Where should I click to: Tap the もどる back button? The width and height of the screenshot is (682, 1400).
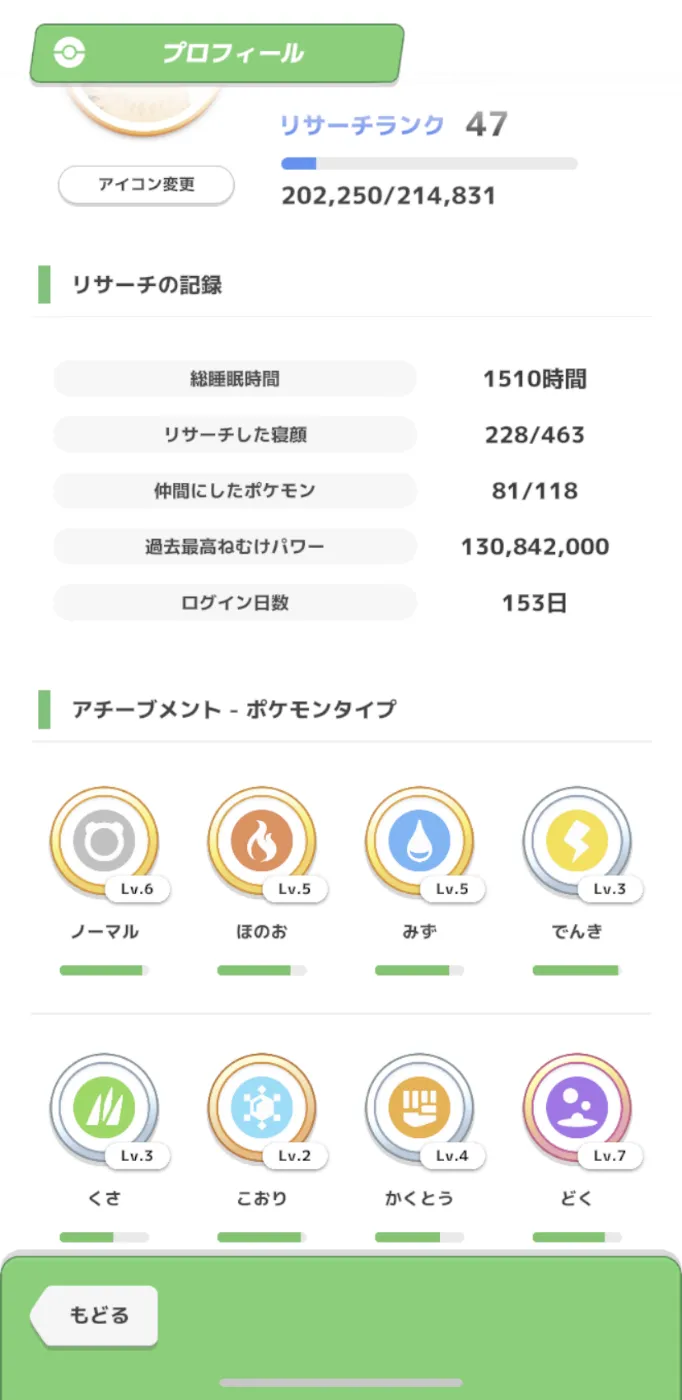(97, 1315)
